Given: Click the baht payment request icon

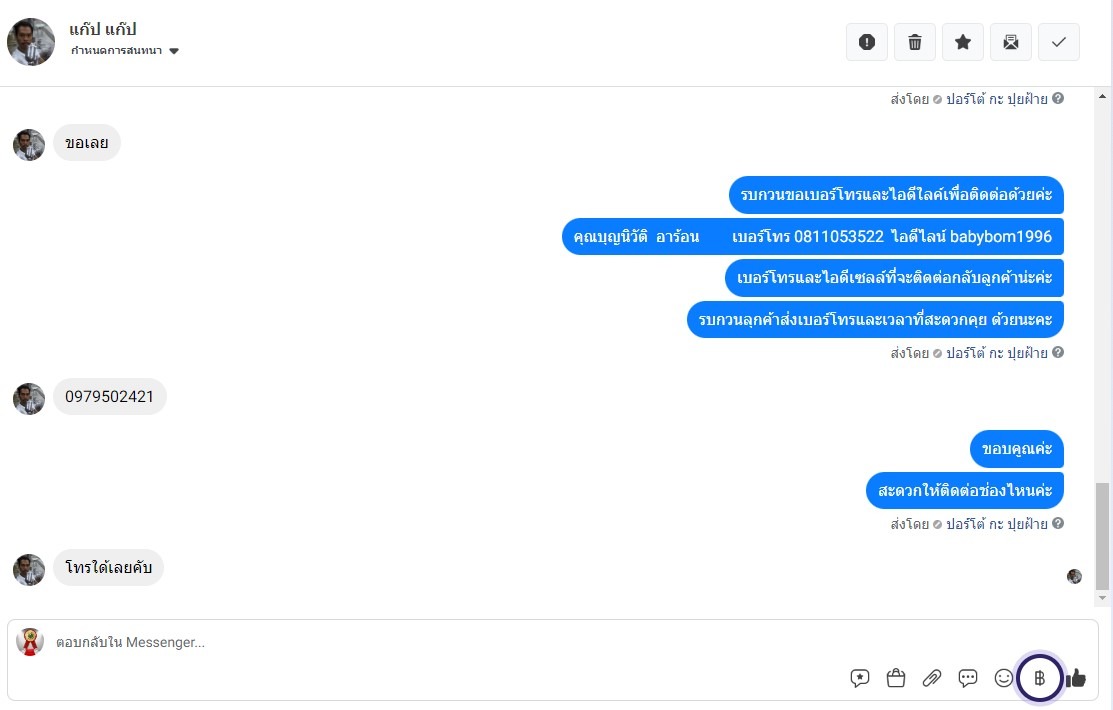Looking at the screenshot, I should click(x=1040, y=678).
